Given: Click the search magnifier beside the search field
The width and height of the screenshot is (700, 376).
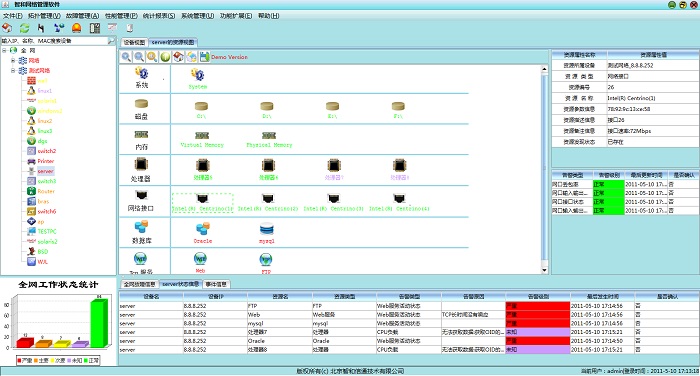Looking at the screenshot, I should coord(111,41).
